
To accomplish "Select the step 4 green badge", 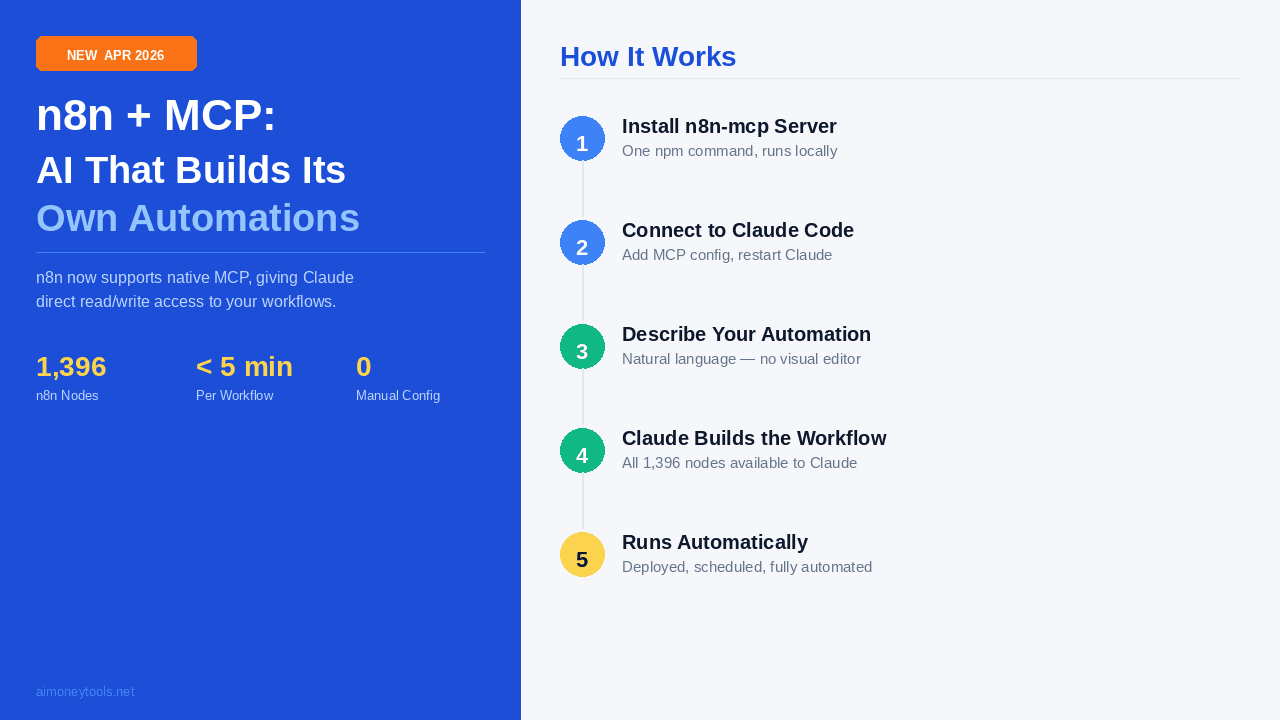I will [x=582, y=452].
